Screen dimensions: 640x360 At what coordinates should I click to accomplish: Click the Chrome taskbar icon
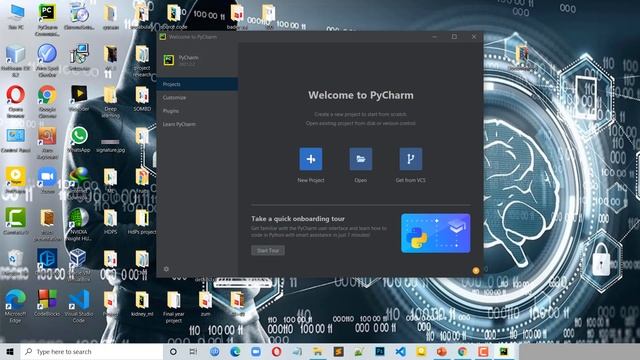pyautogui.click(x=462, y=351)
